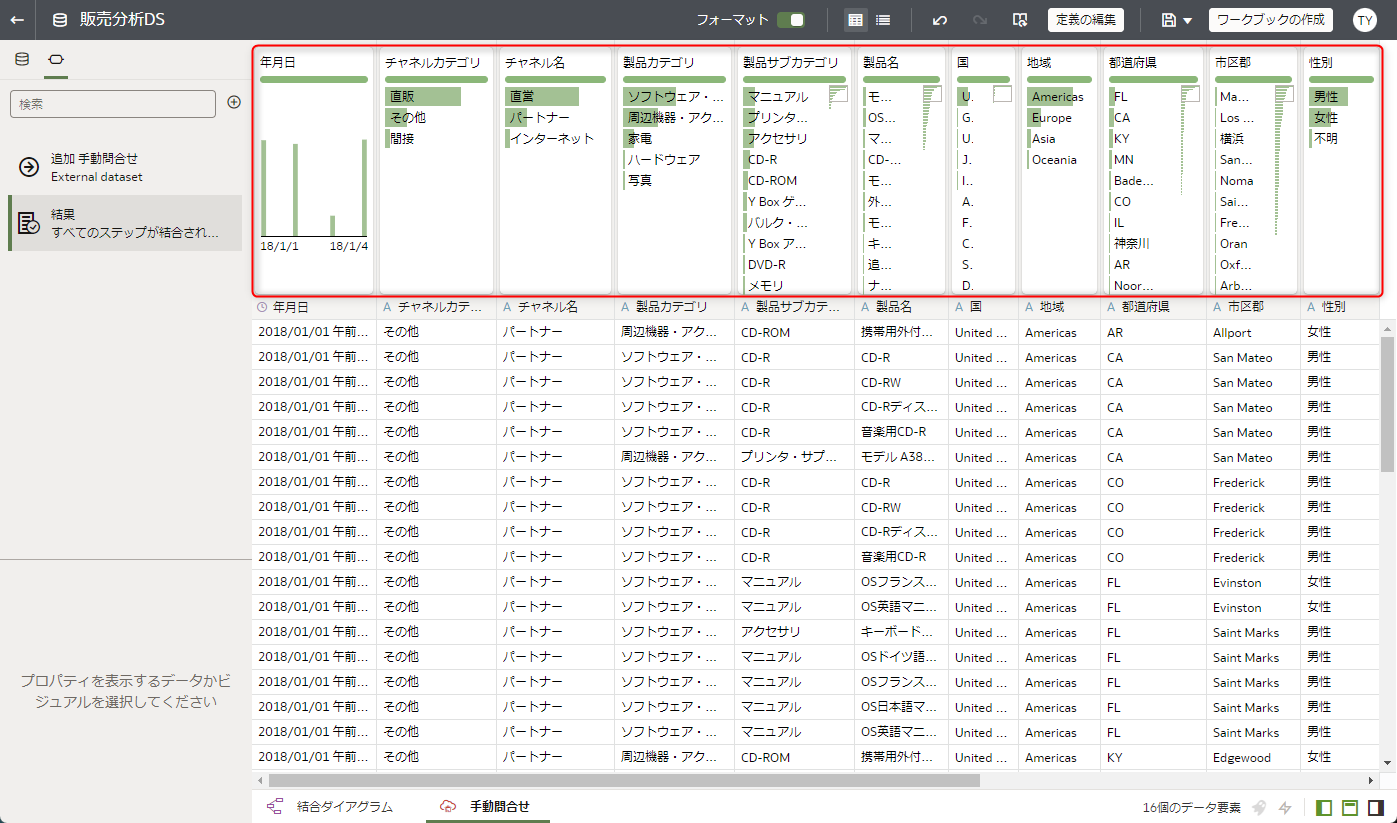Click the 追加 手動問合せ step icon
This screenshot has width=1397, height=823.
pyautogui.click(x=30, y=167)
